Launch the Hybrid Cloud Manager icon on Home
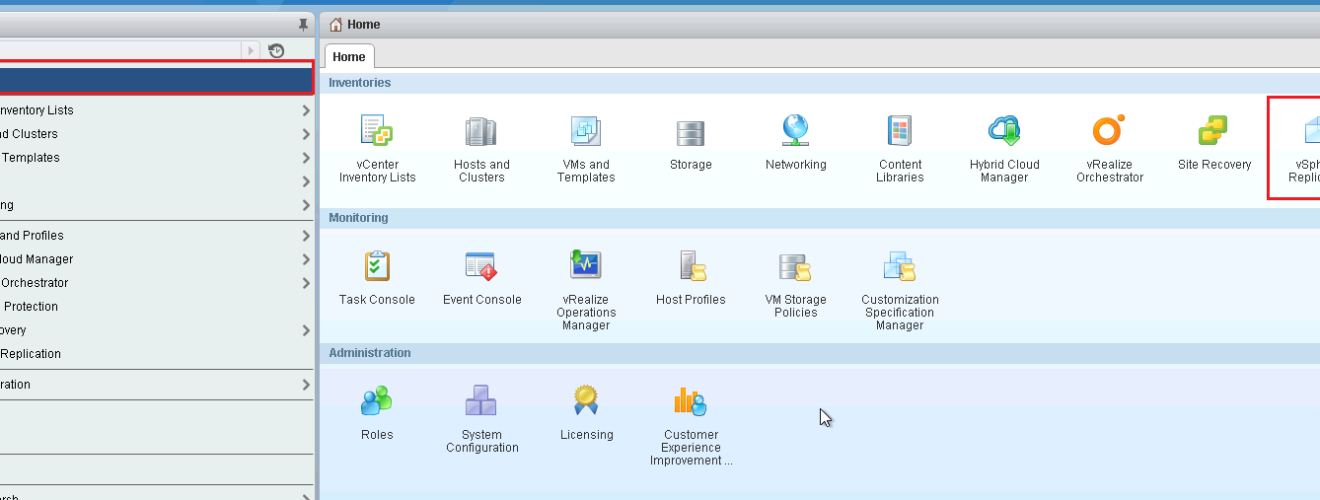This screenshot has width=1320, height=500. (1004, 130)
